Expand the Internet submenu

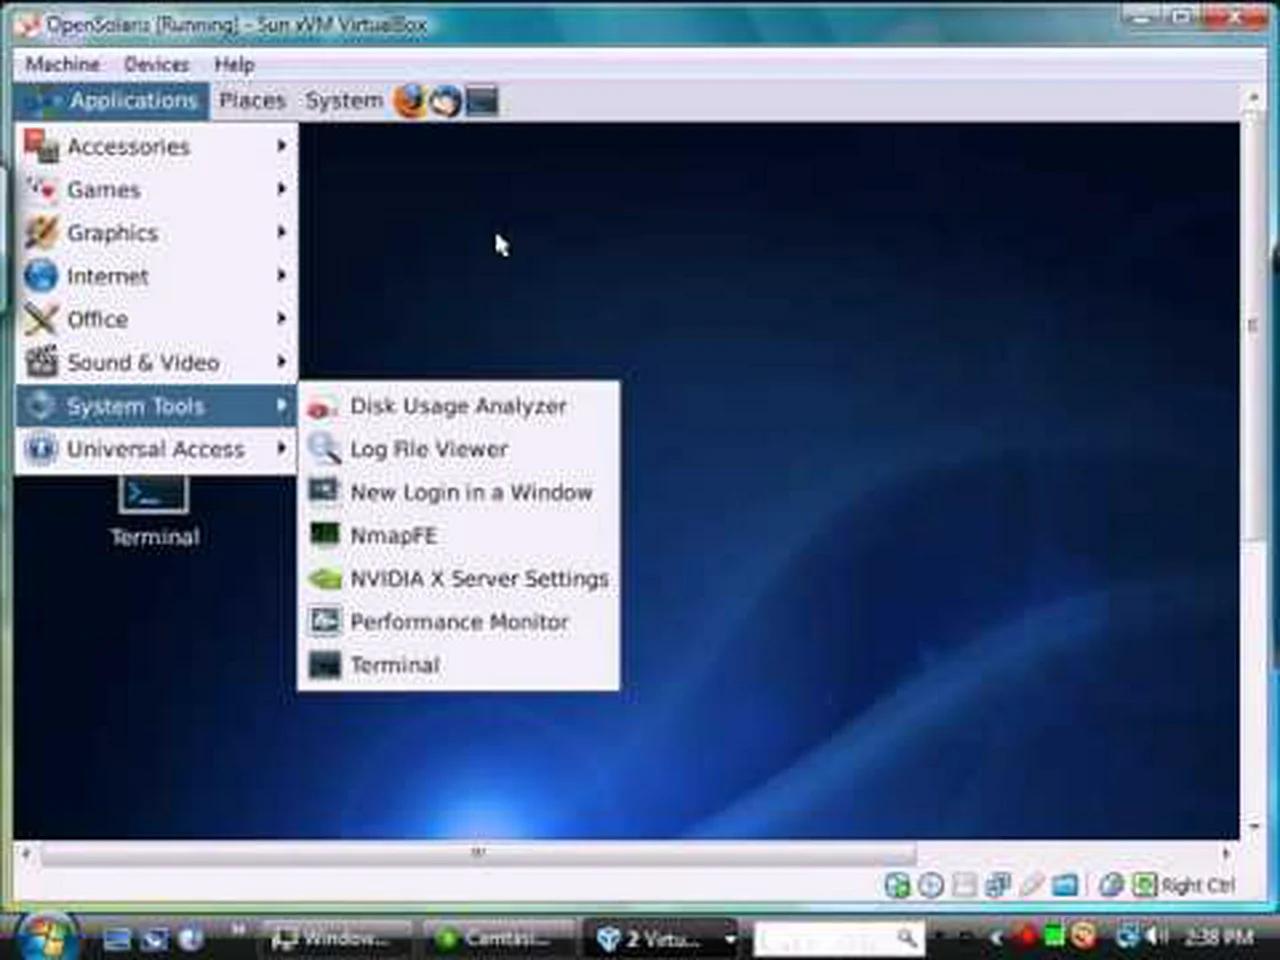click(x=107, y=276)
